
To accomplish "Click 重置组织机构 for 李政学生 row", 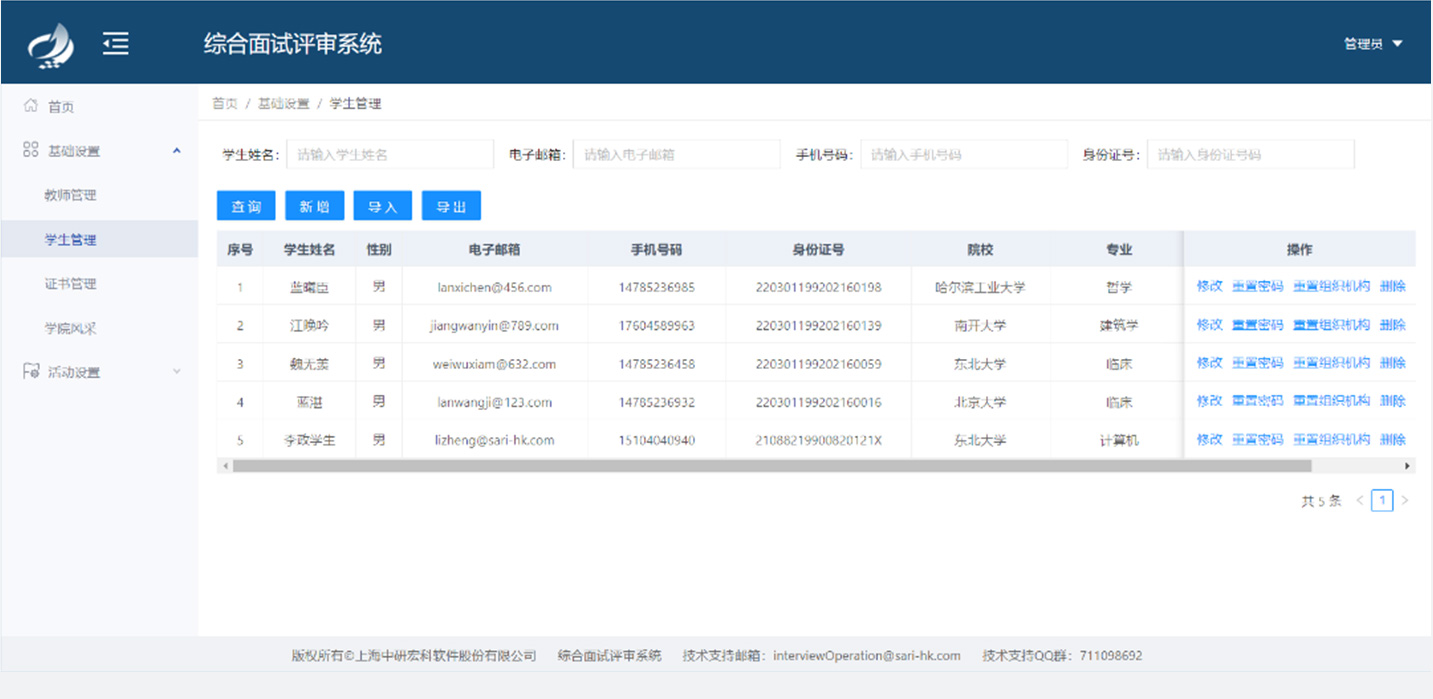I will (1331, 439).
